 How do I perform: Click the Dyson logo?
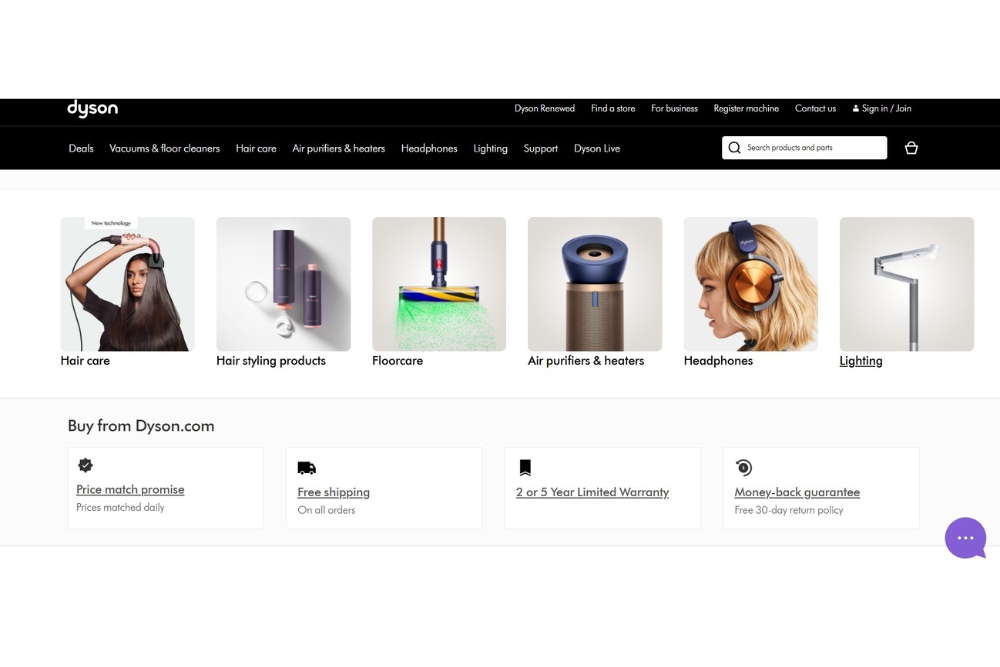(92, 108)
